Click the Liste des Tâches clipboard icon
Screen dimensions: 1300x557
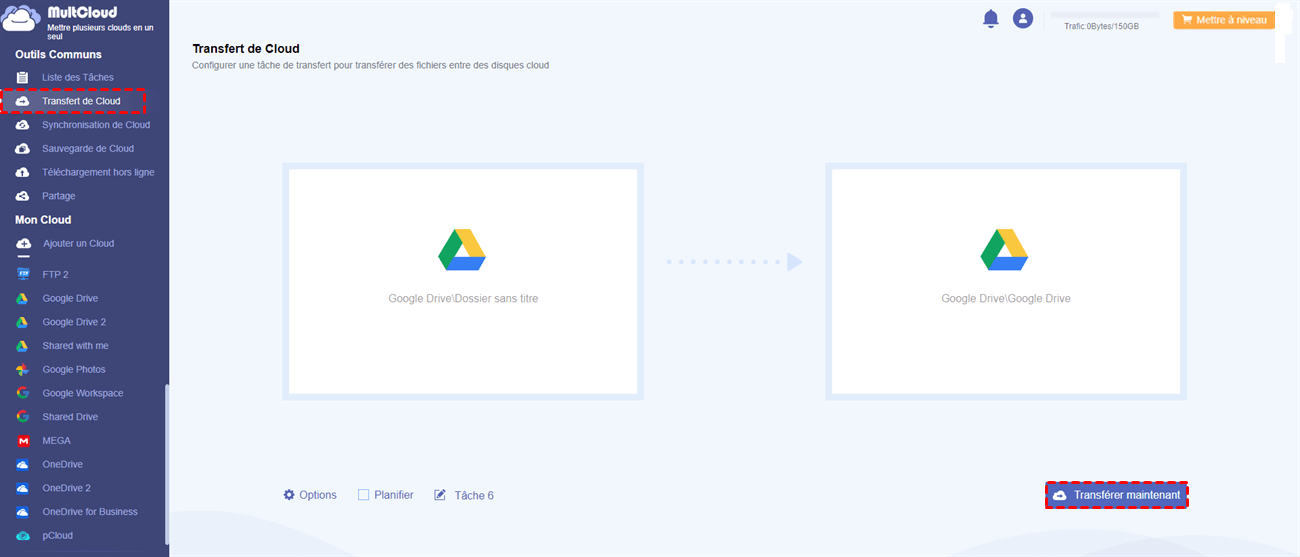[x=22, y=77]
